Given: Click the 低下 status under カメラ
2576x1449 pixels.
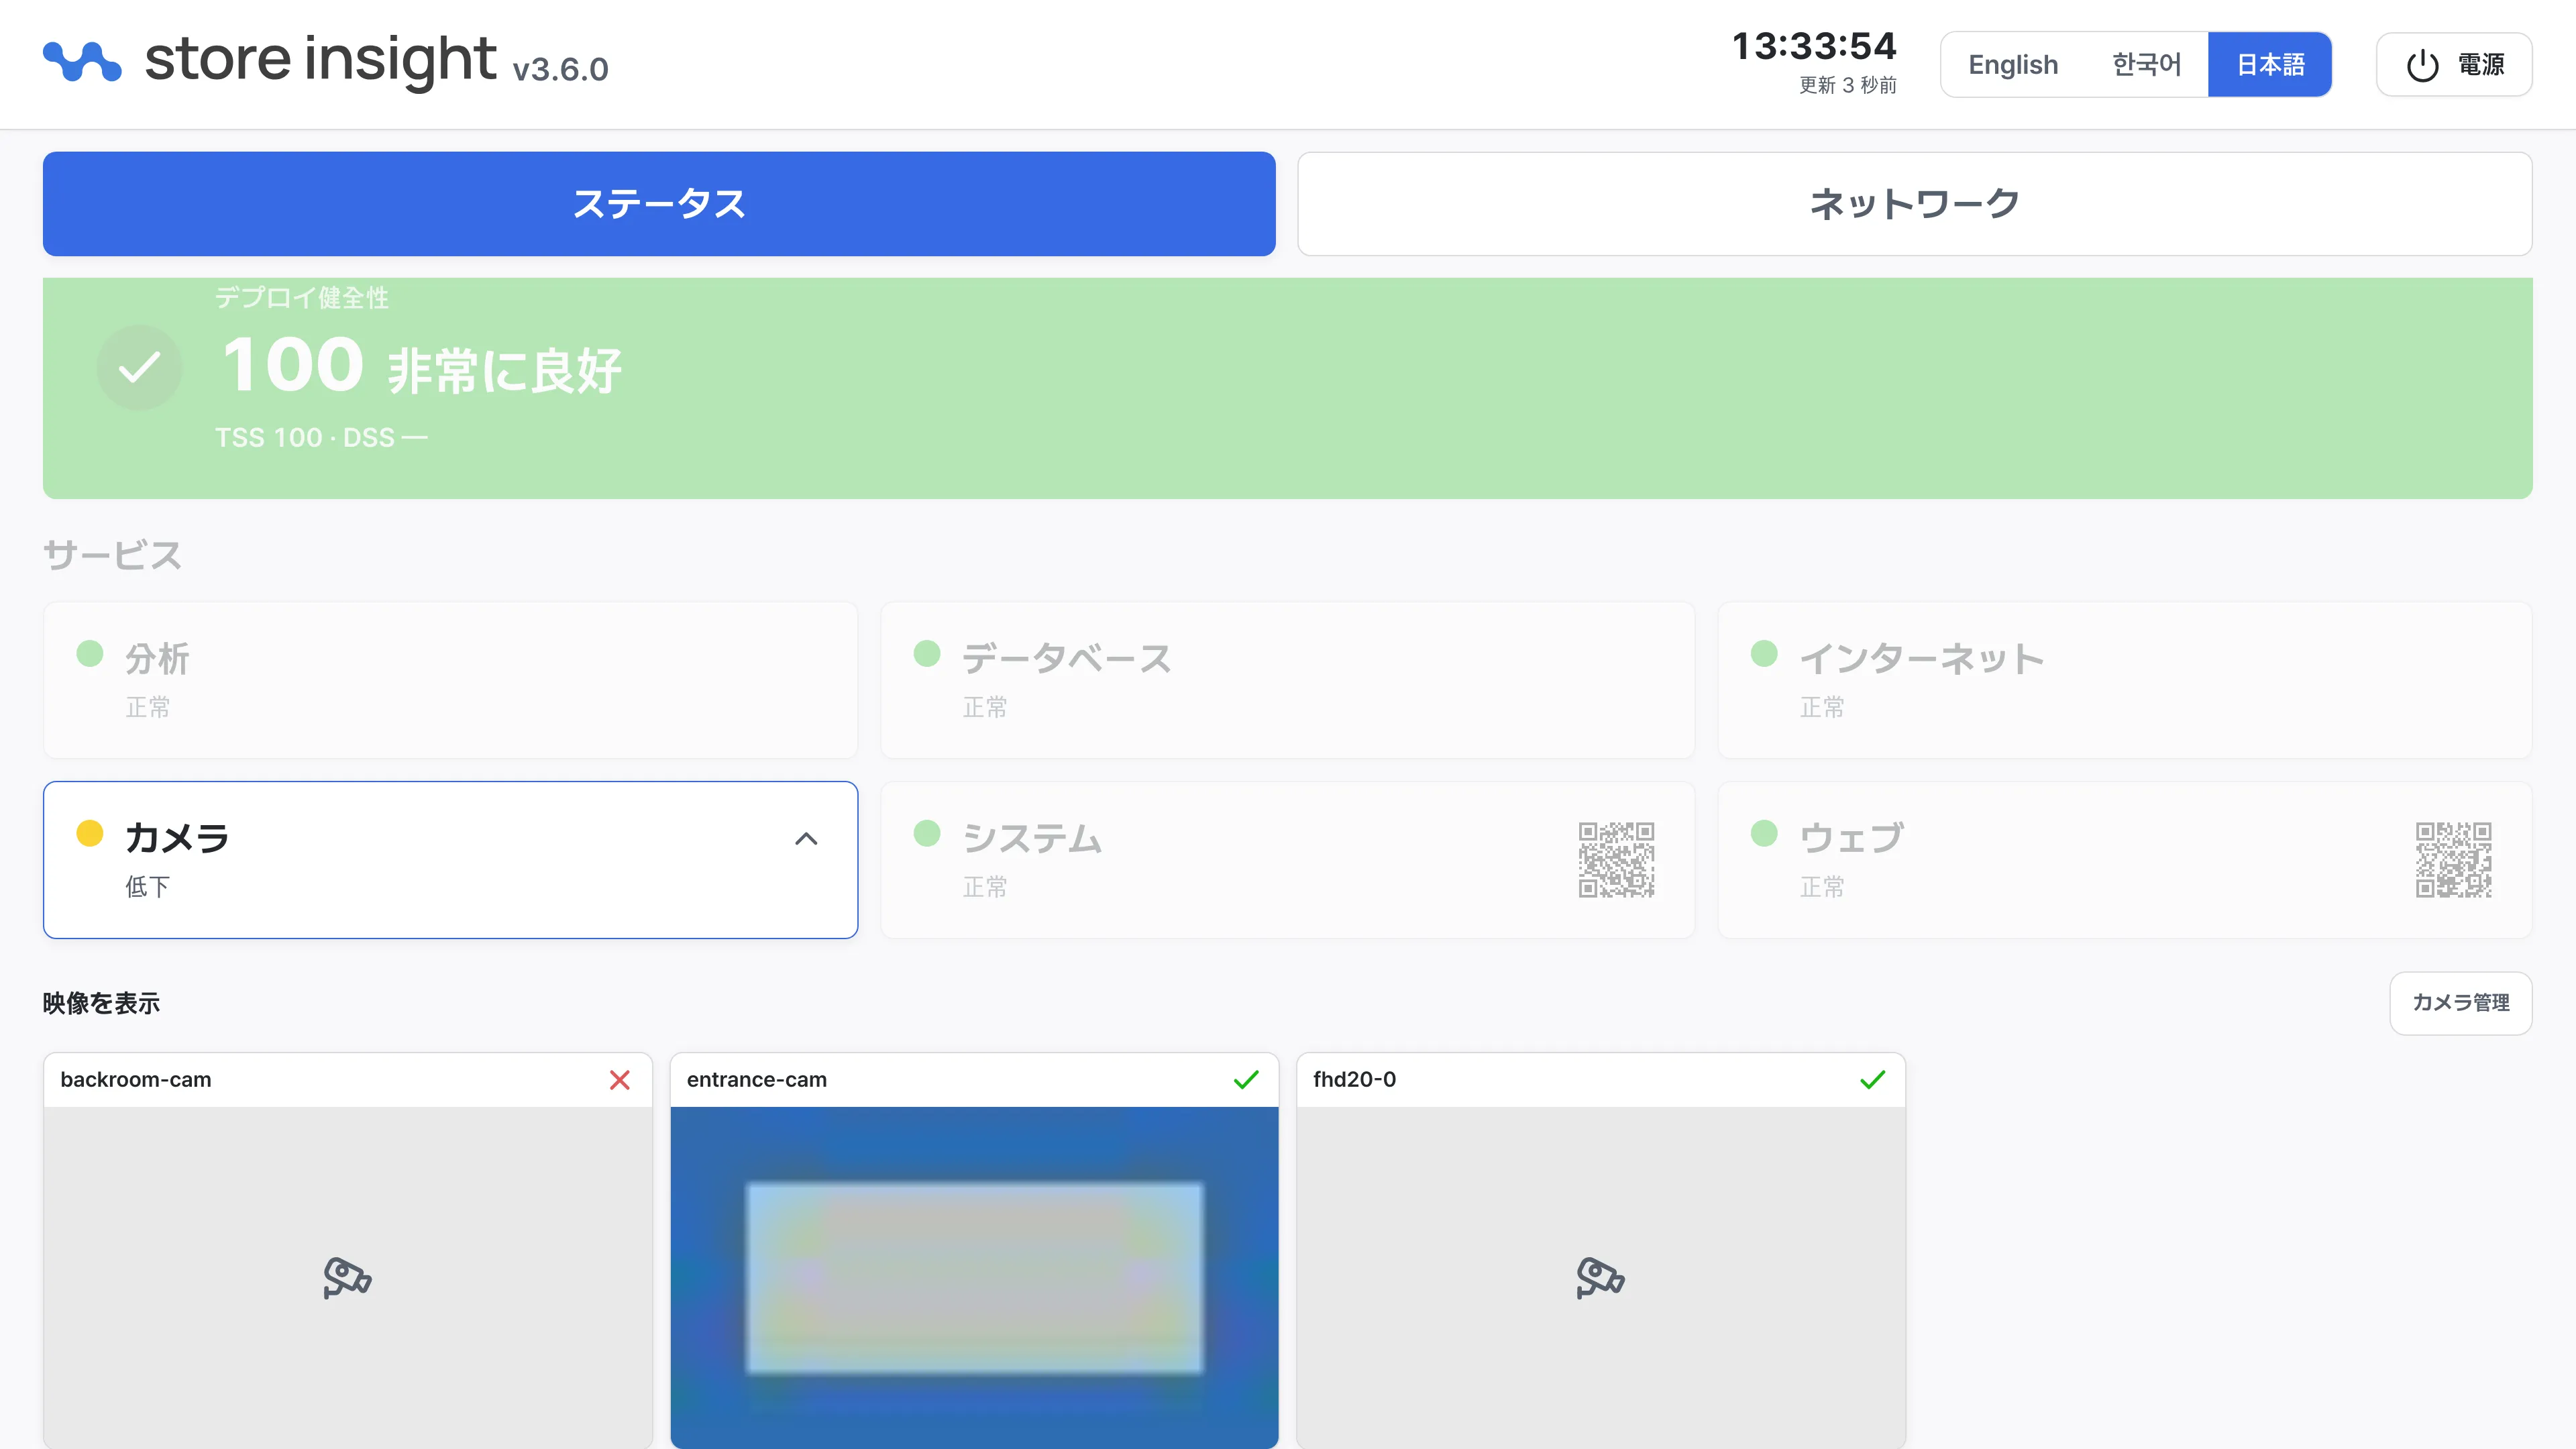Looking at the screenshot, I should tap(147, 887).
